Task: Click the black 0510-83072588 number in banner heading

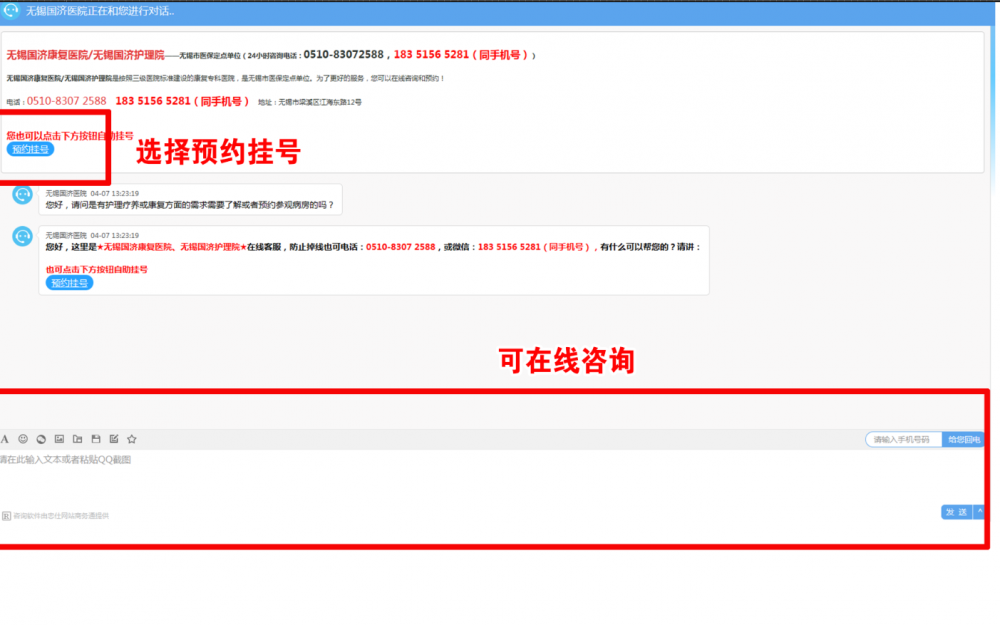Action: coord(343,55)
